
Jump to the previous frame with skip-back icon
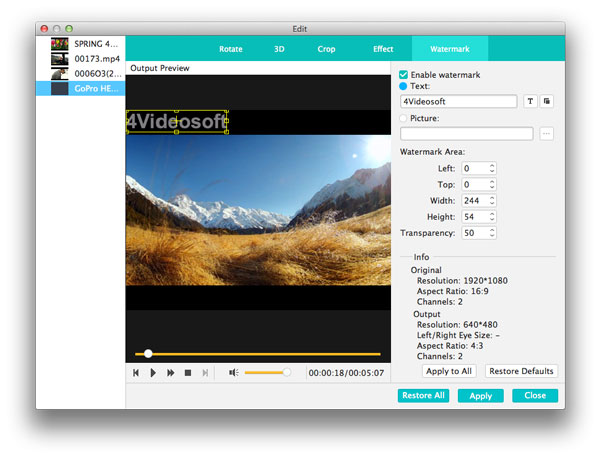(136, 373)
